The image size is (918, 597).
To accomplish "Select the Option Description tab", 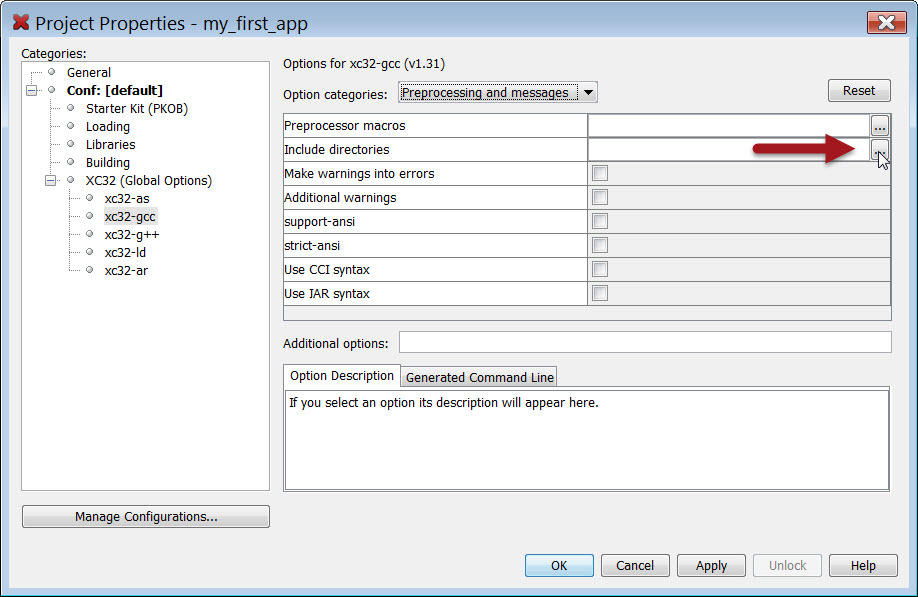I will 341,376.
